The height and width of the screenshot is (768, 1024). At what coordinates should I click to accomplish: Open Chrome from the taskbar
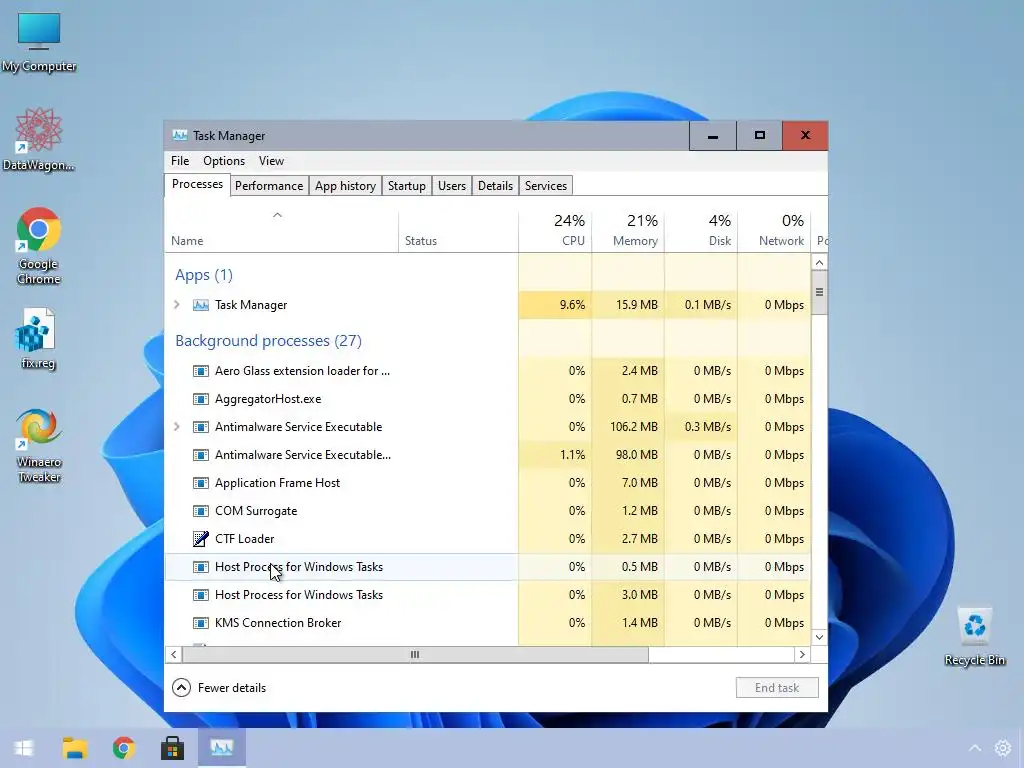click(123, 748)
